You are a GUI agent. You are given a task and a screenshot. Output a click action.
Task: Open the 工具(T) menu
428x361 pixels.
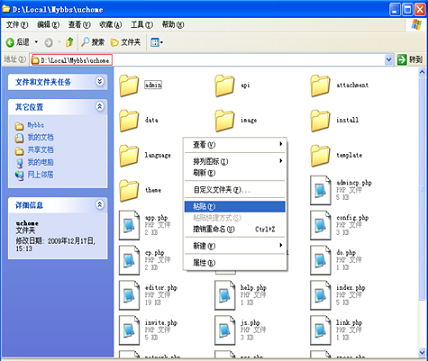point(142,25)
